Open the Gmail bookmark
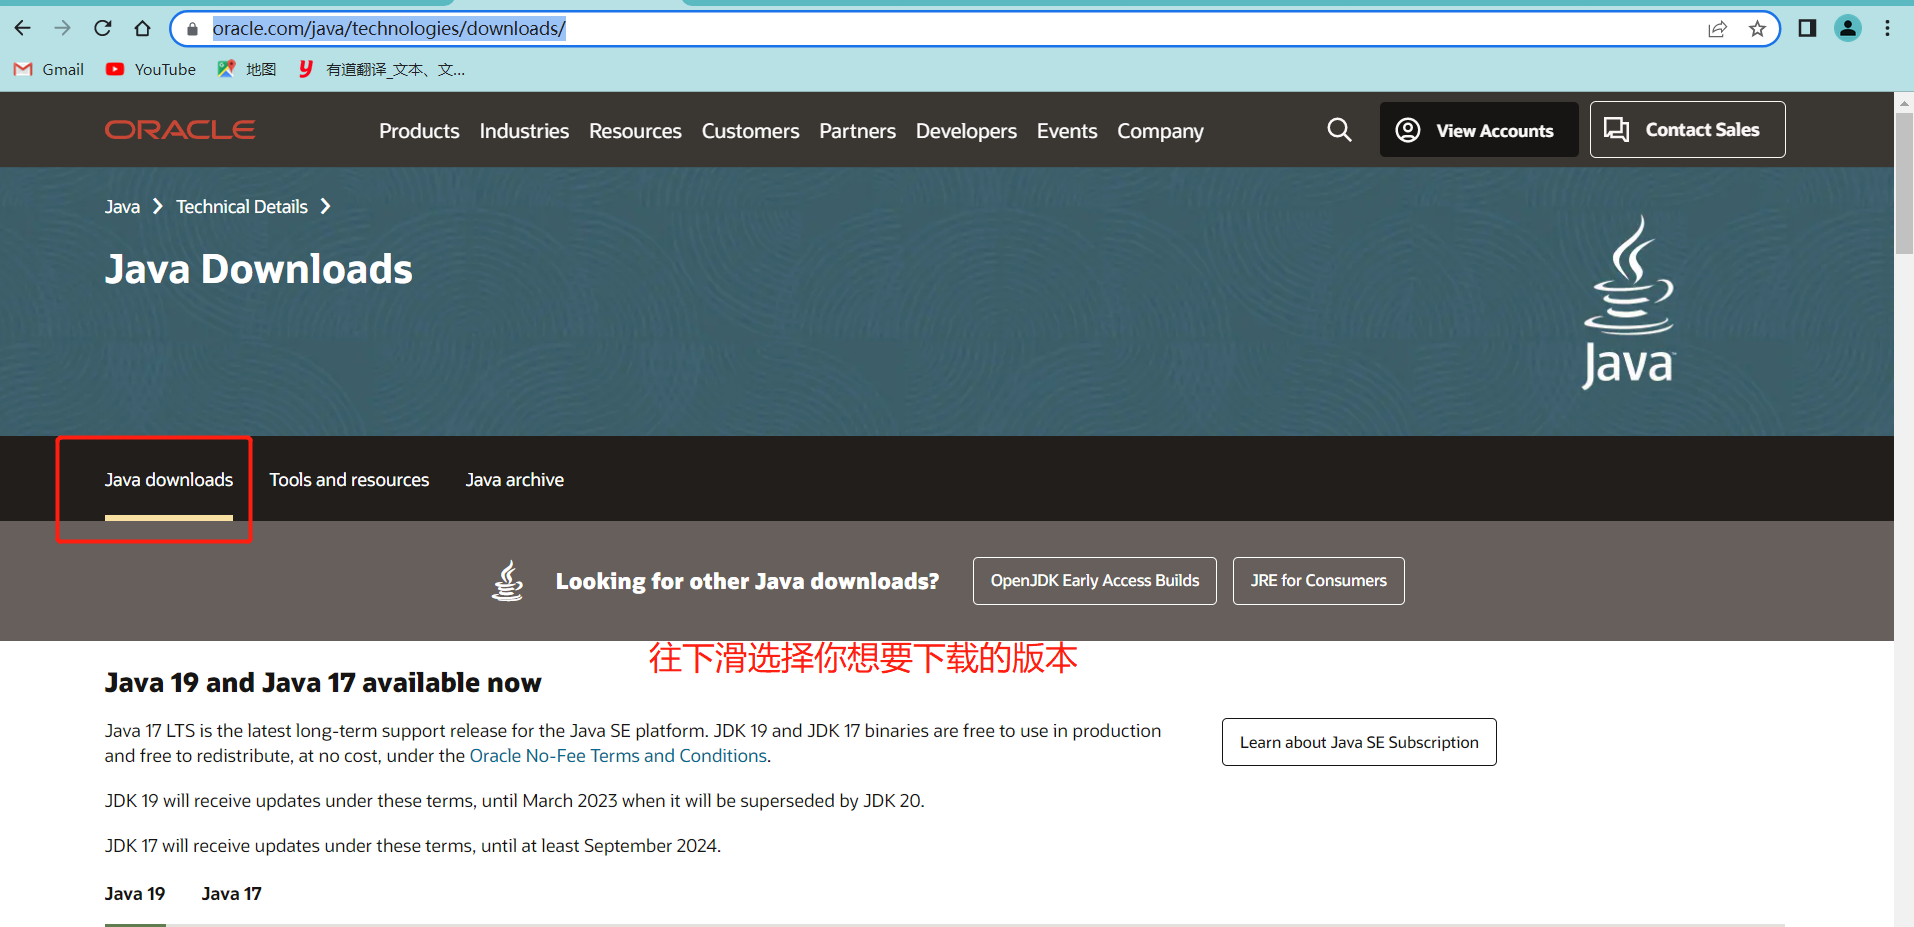This screenshot has height=927, width=1914. click(49, 69)
